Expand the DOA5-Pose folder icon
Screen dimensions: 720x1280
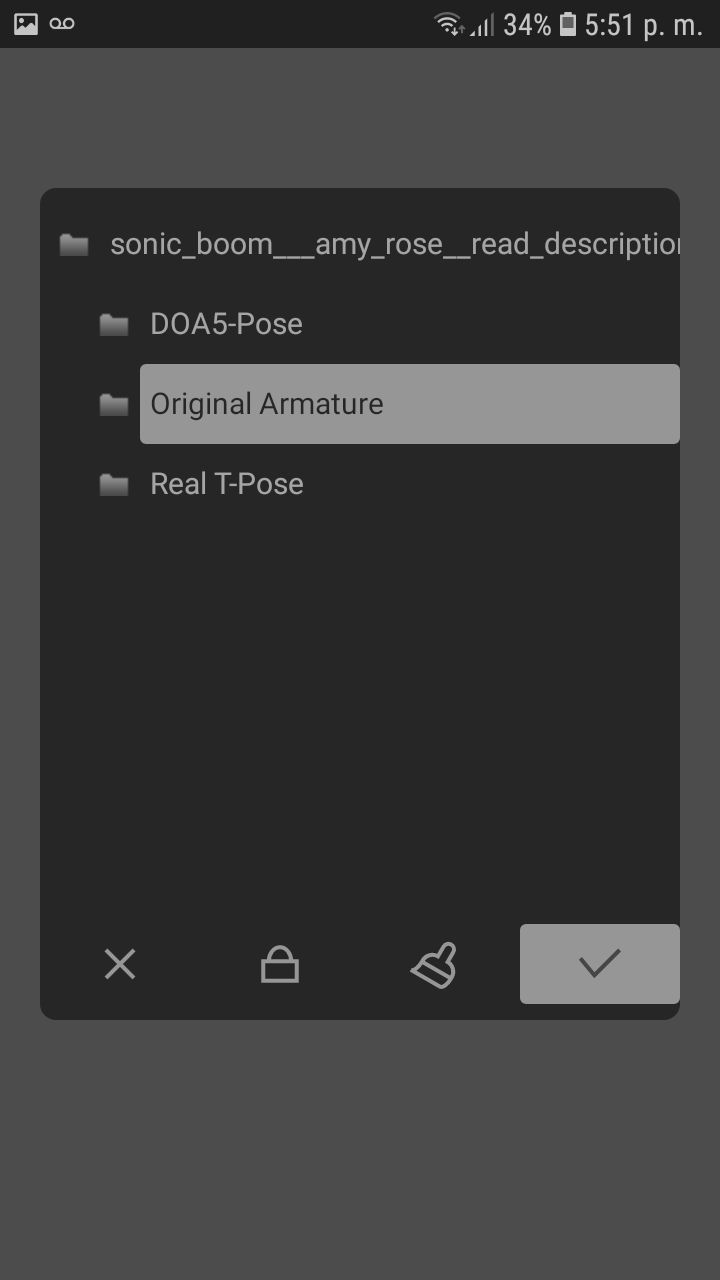[114, 324]
